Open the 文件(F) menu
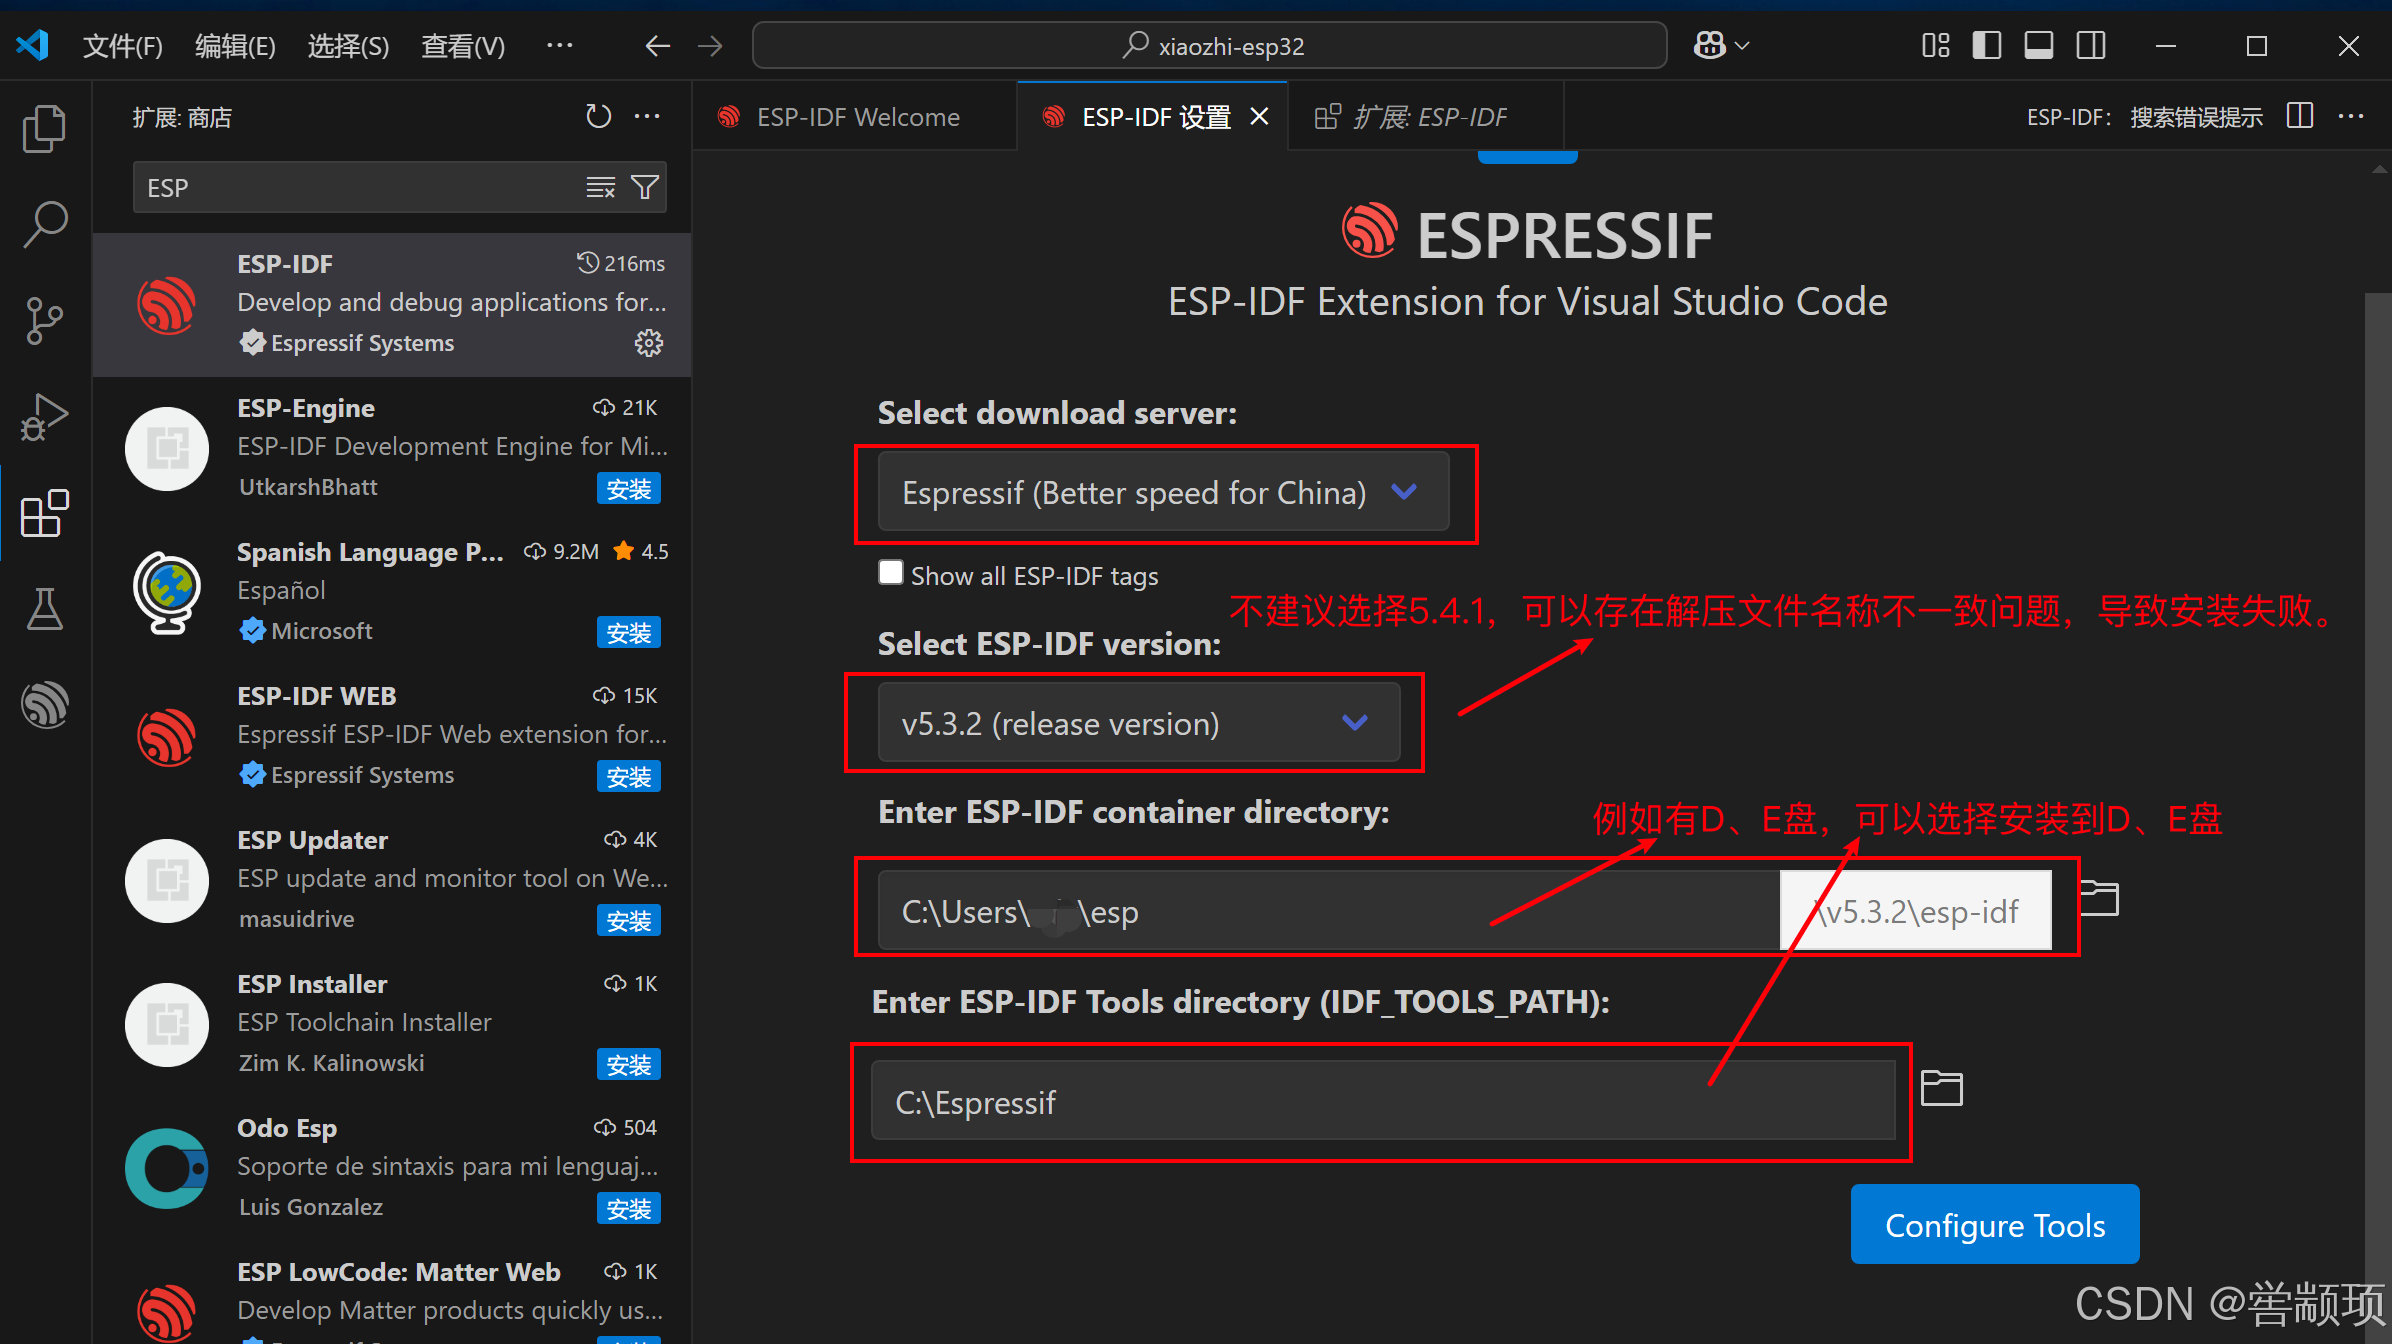 pos(122,46)
